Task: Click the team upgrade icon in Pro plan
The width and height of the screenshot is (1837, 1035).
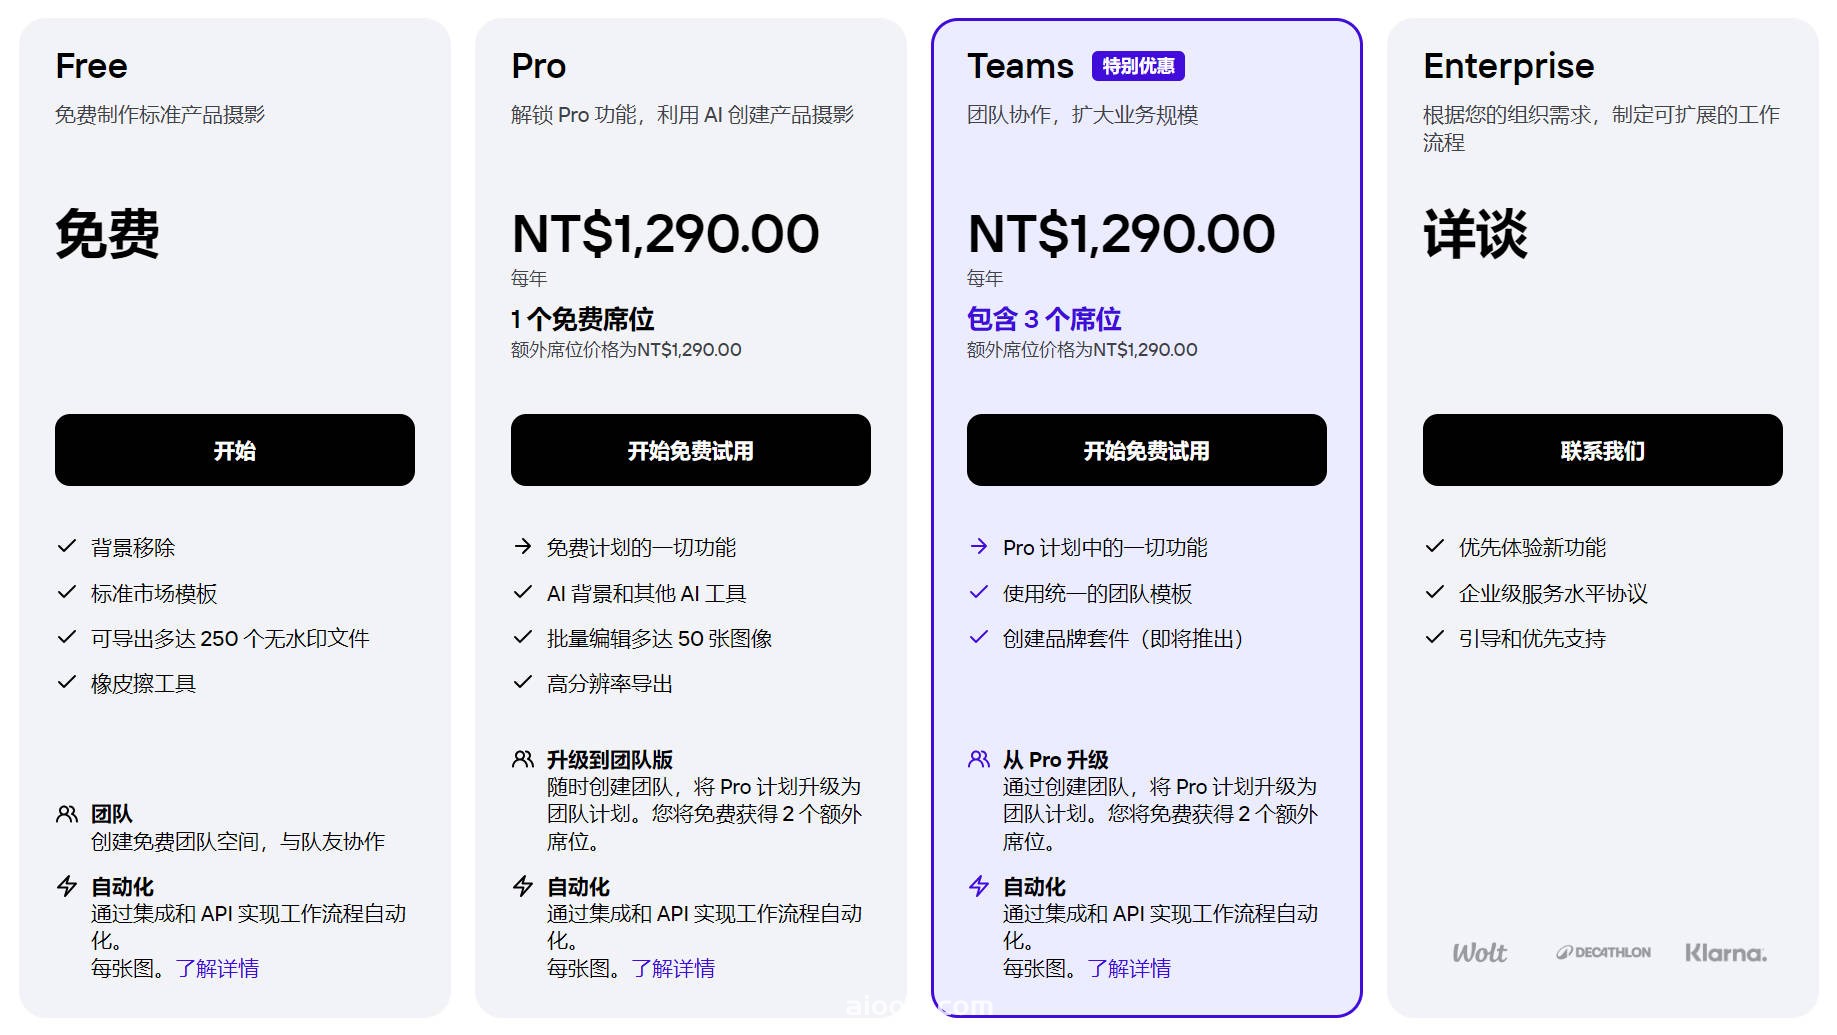Action: click(x=523, y=760)
